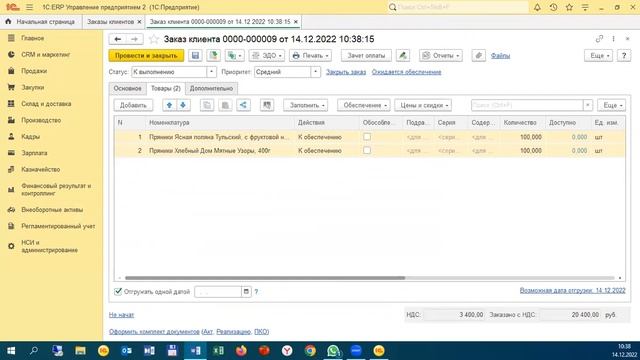The height and width of the screenshot is (360, 640).
Task: Click the Возможная дата отгрузки link
Action: pyautogui.click(x=572, y=291)
